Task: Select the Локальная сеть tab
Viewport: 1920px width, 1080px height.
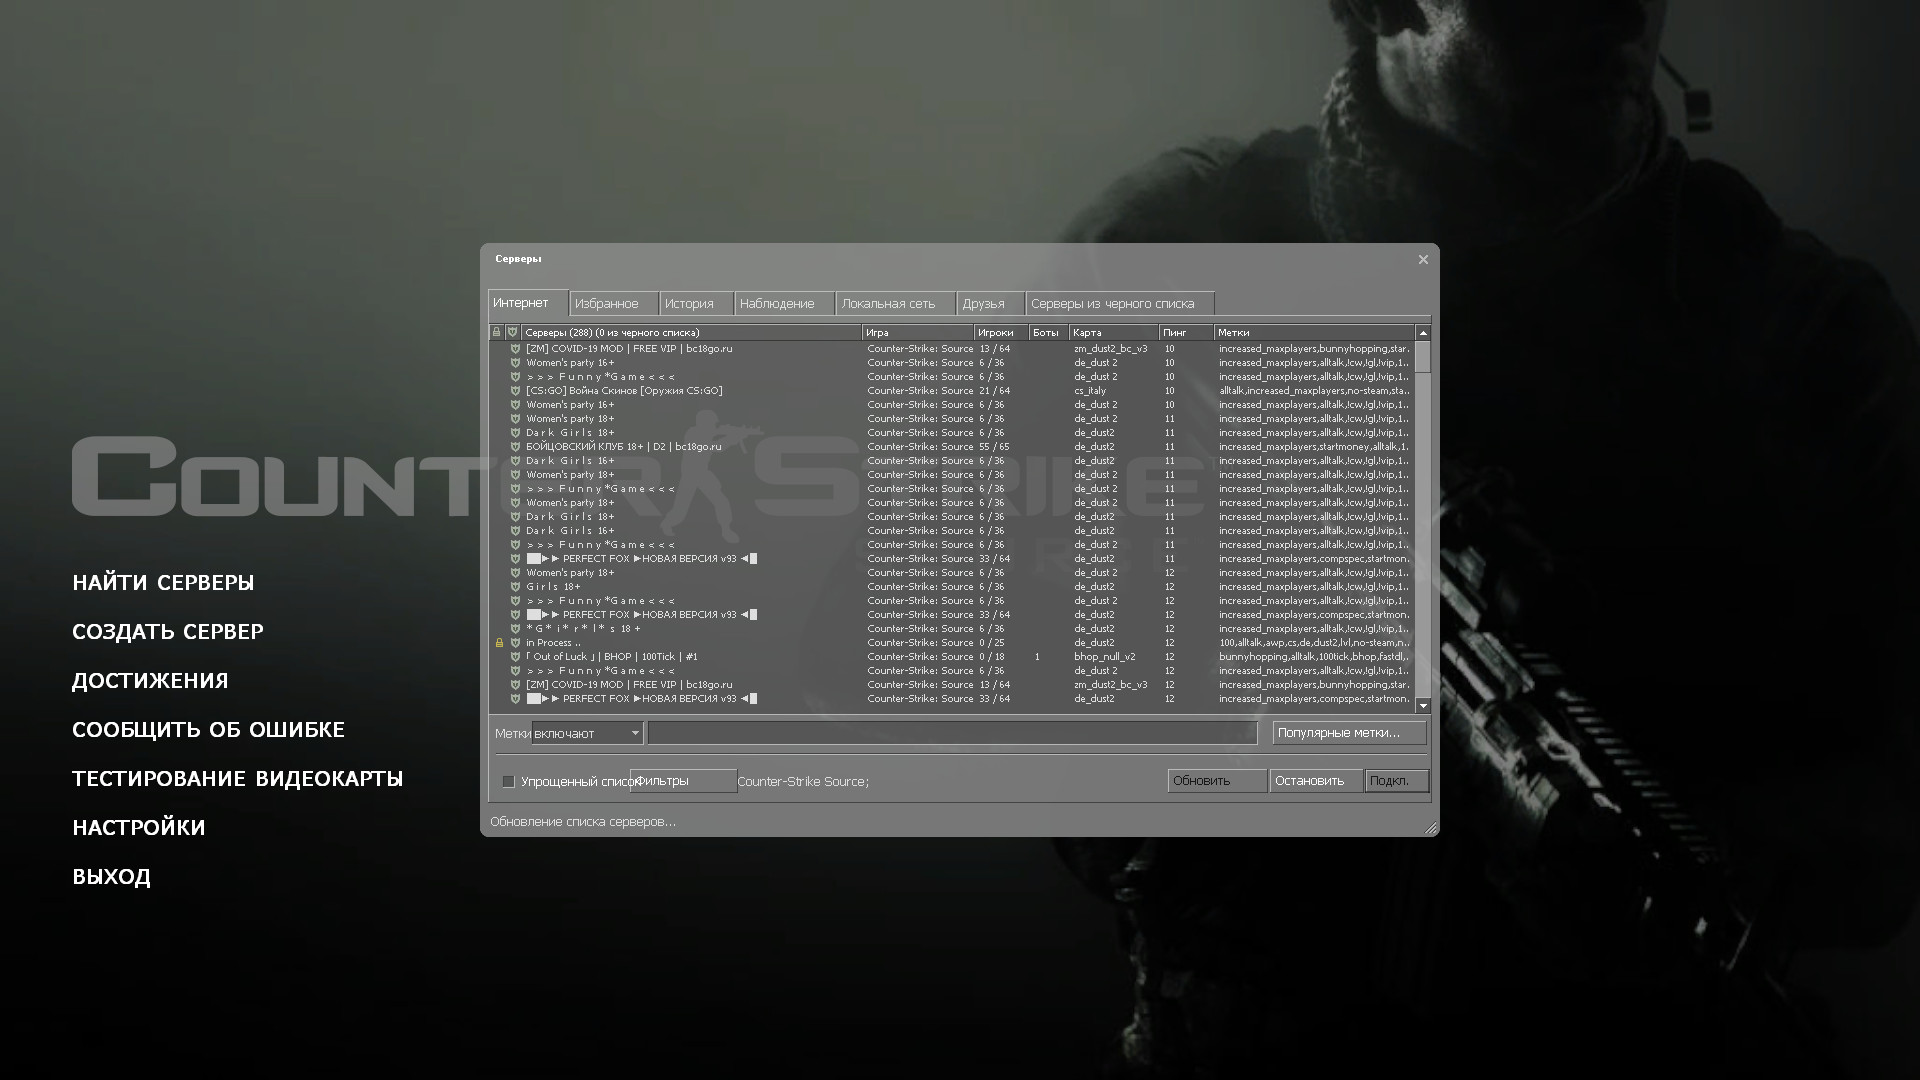Action: (x=895, y=303)
